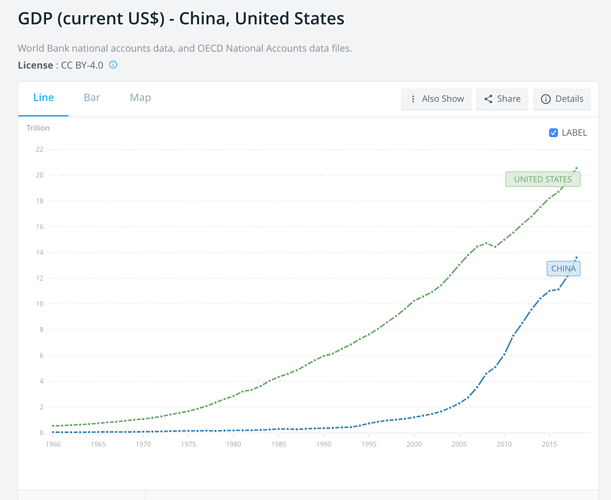
Task: Uncheck the LABEL checkbox
Action: (554, 132)
